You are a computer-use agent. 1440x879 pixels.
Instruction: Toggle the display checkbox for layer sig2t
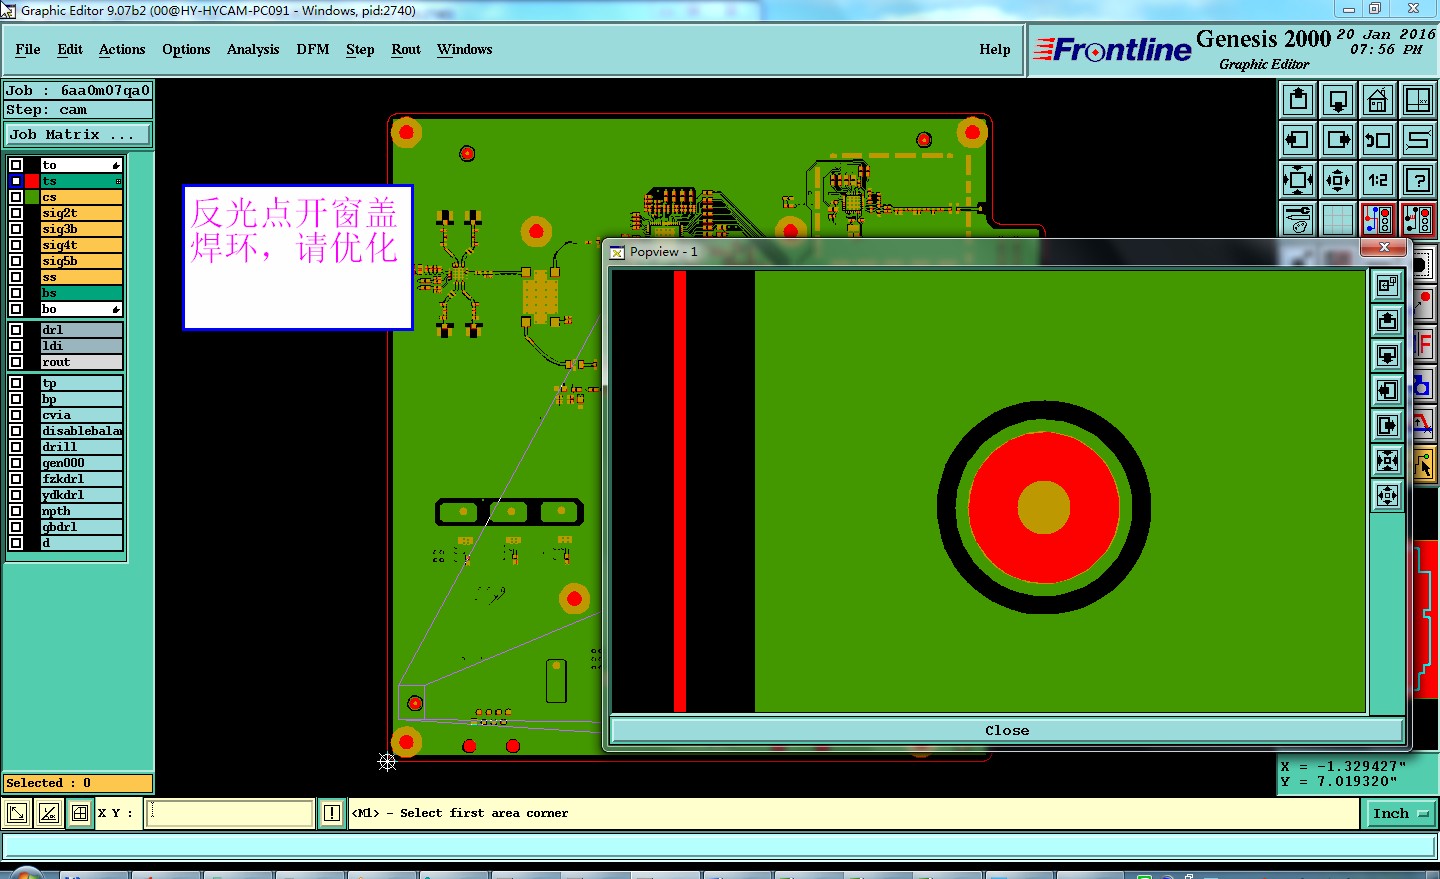[16, 213]
